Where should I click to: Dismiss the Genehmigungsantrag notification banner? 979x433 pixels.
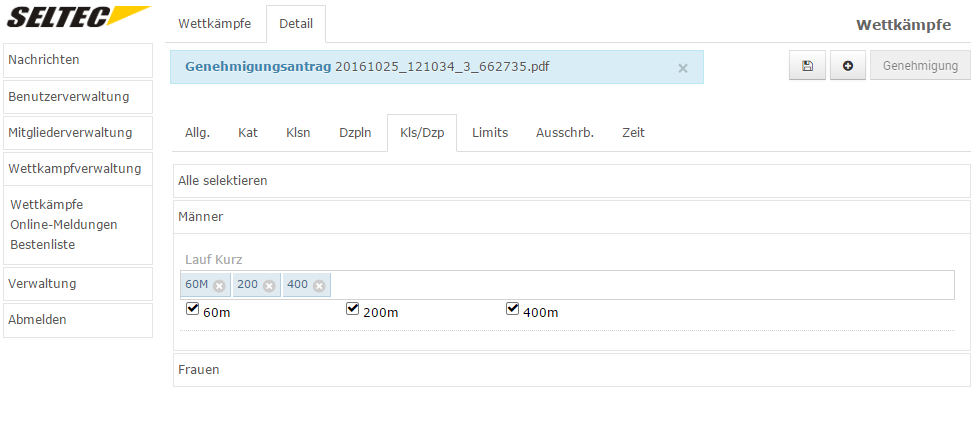tap(683, 68)
